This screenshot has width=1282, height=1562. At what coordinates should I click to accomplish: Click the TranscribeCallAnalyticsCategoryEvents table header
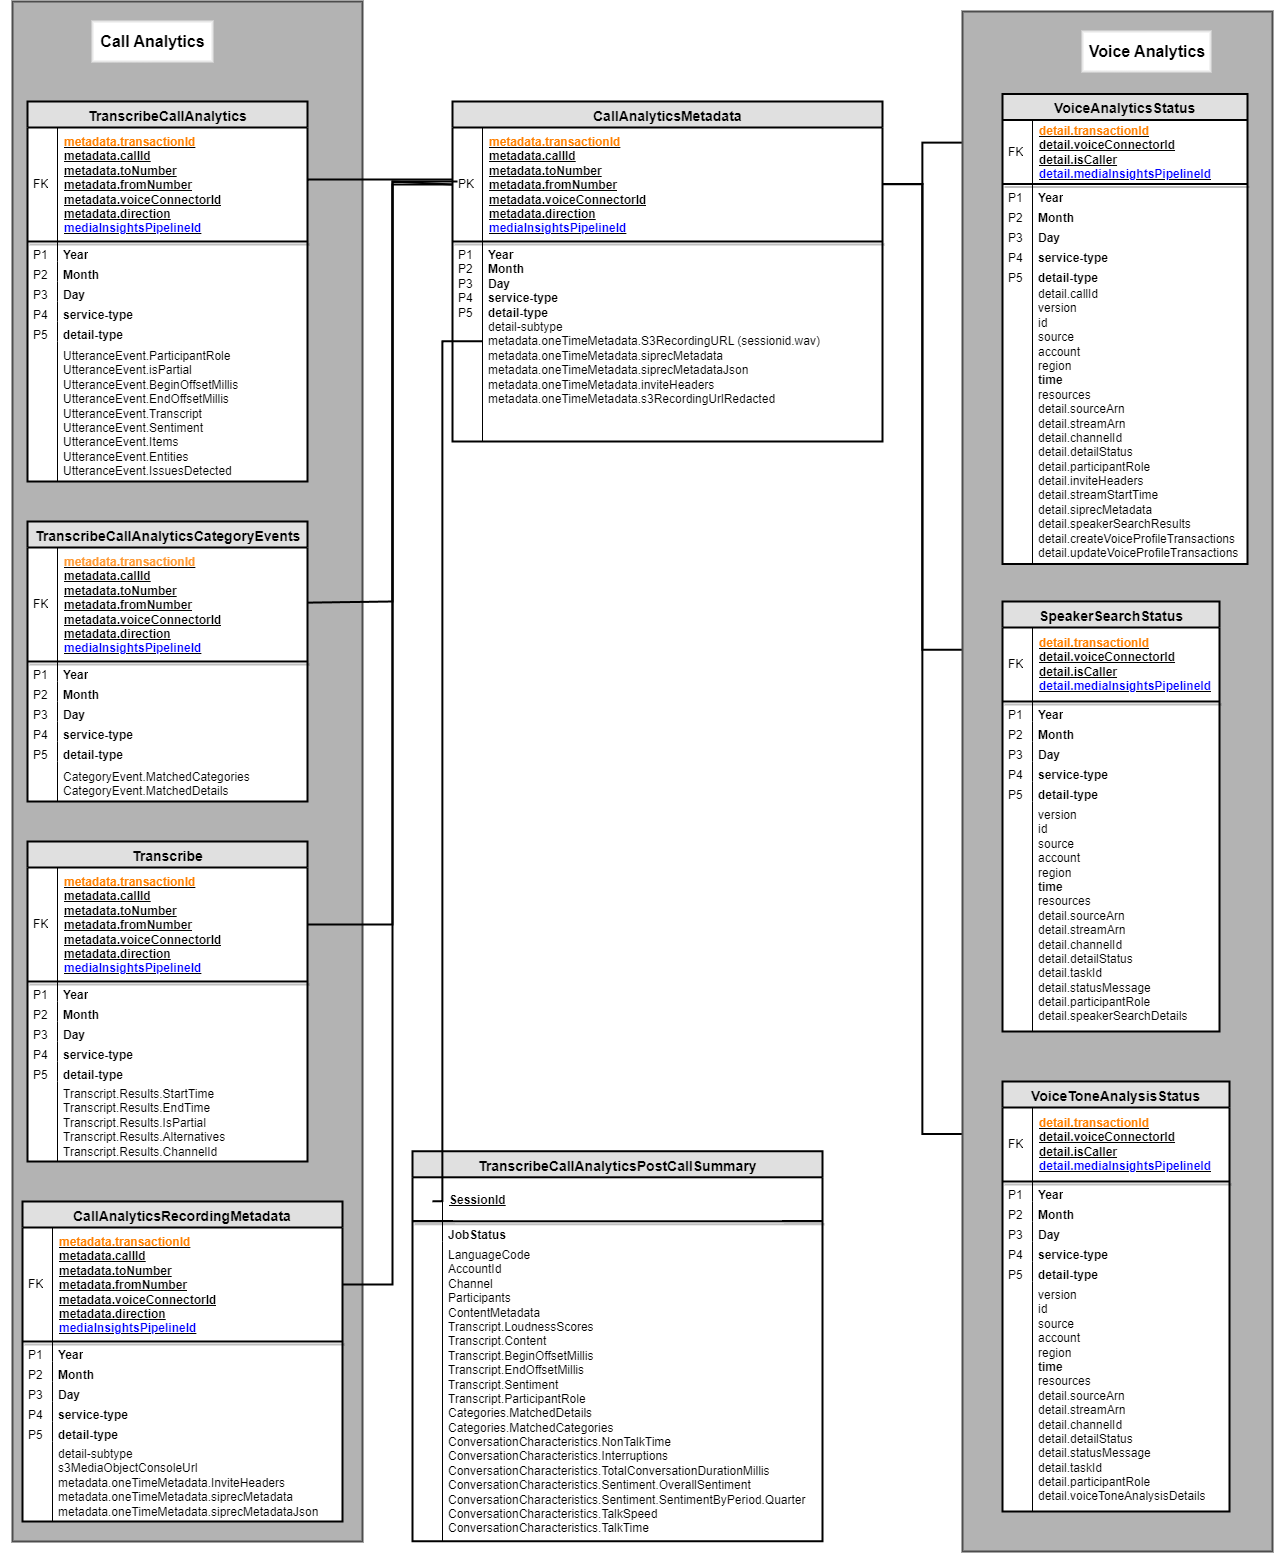(x=167, y=536)
